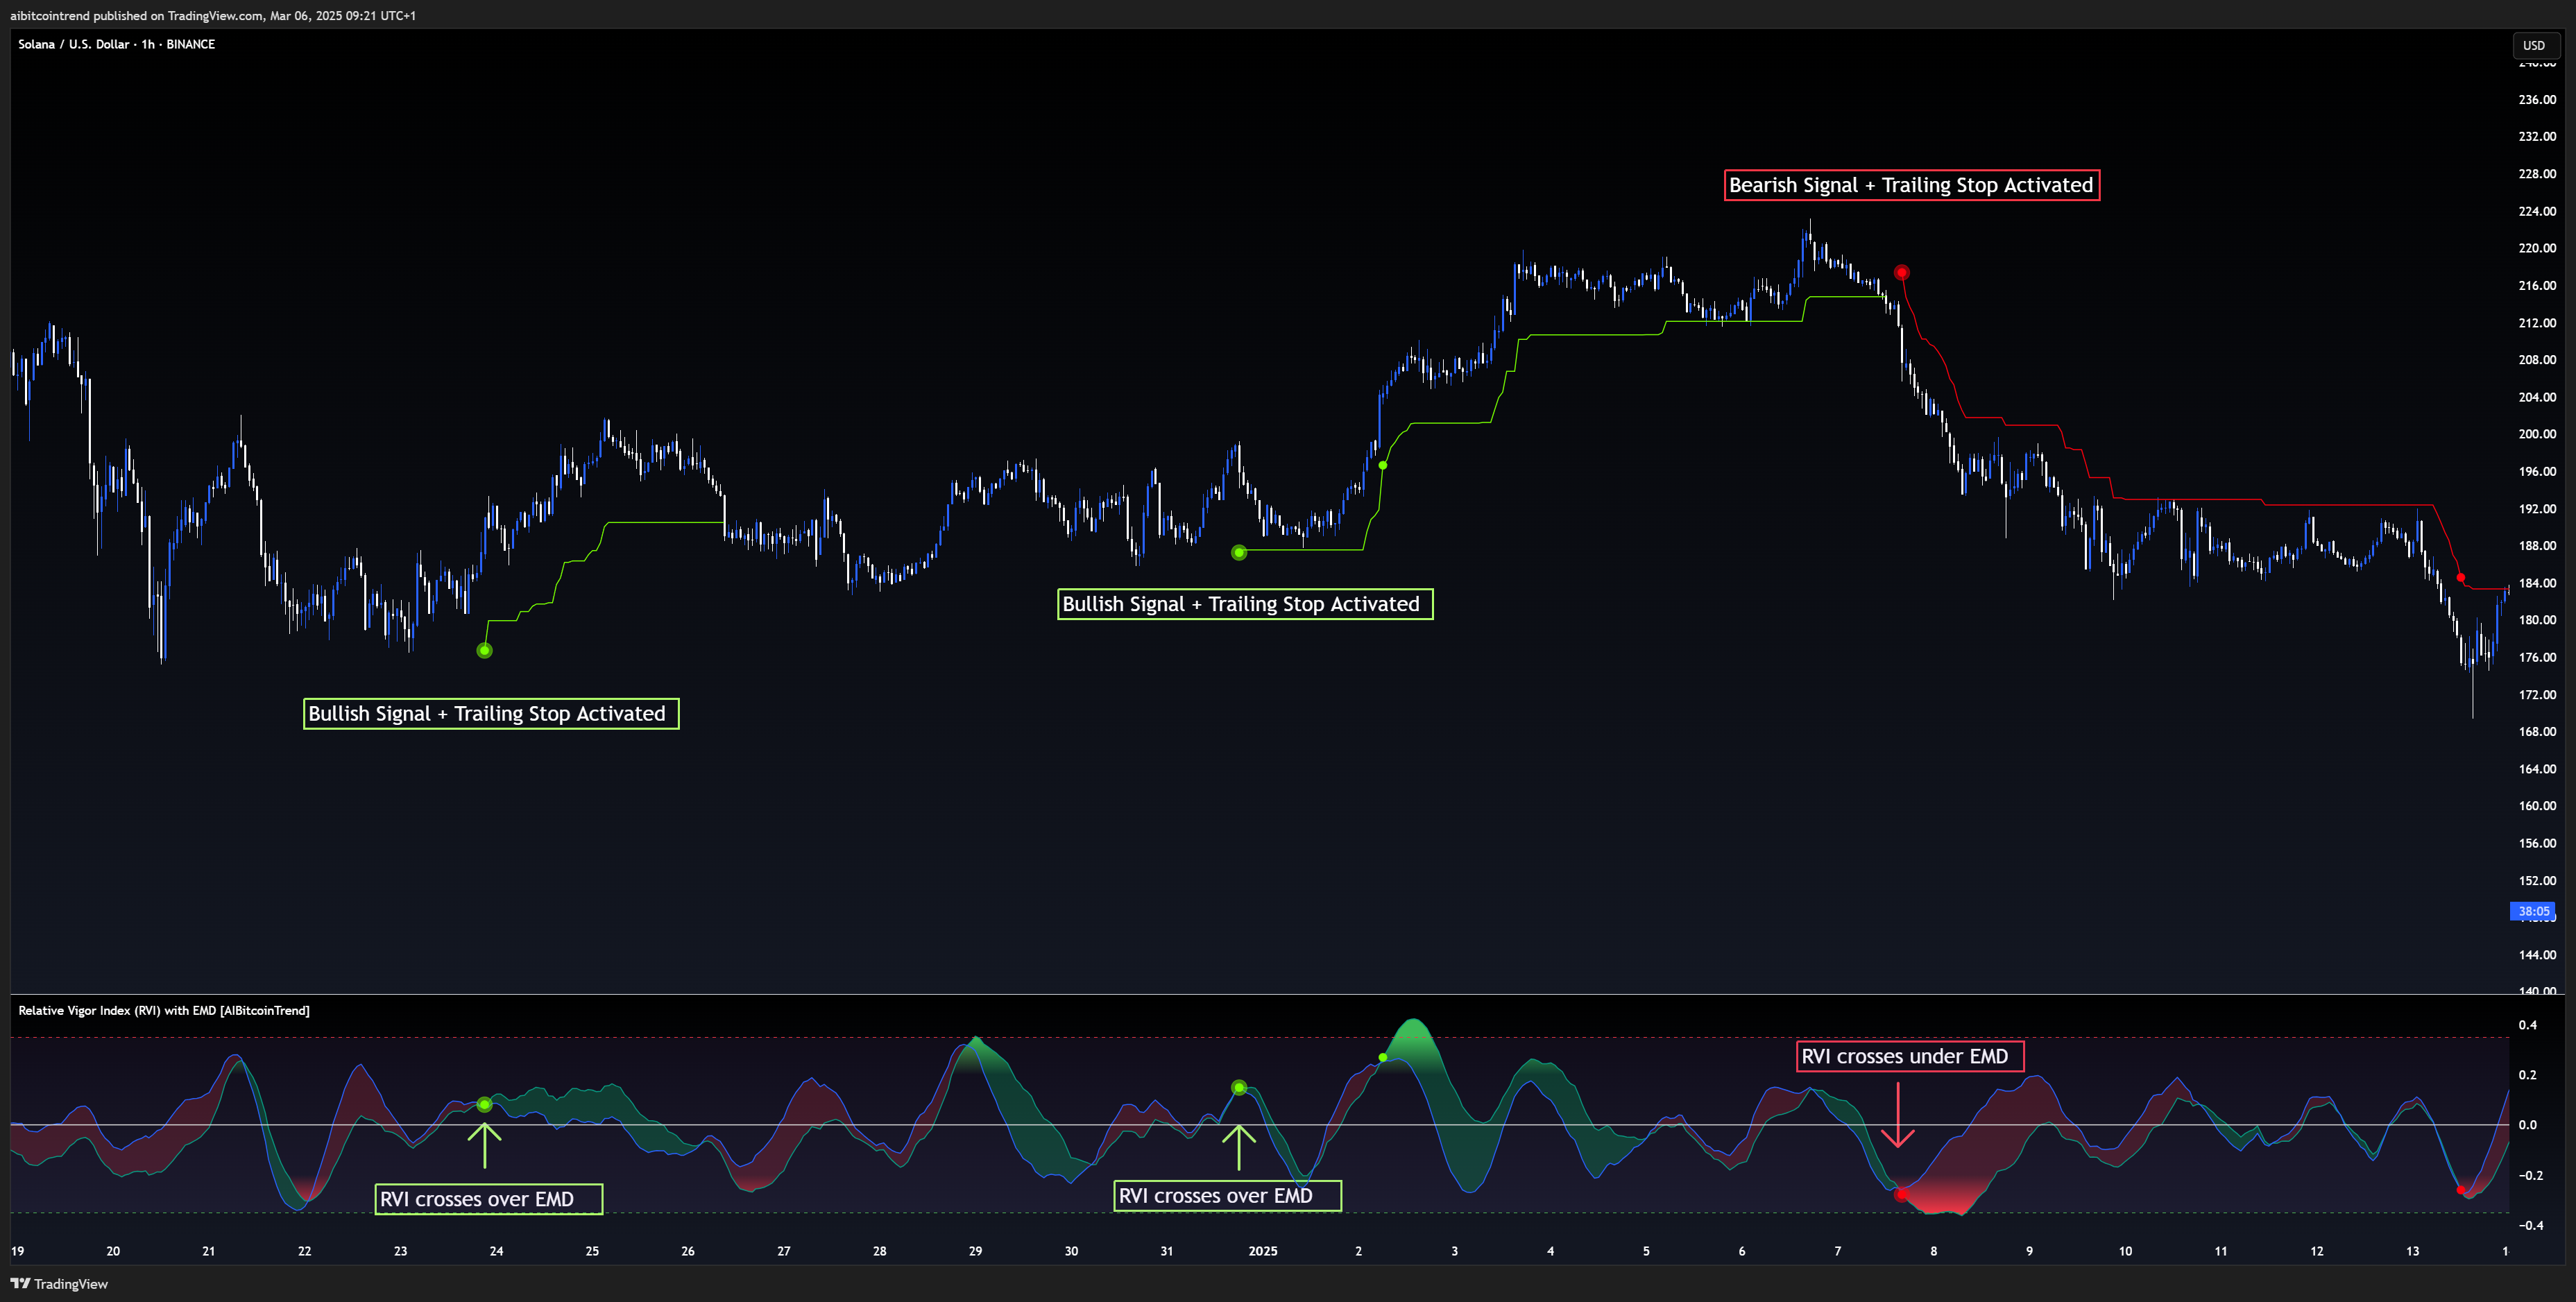Open the TradingView logo link
Screen dimensions: 2576x1302
(59, 1284)
